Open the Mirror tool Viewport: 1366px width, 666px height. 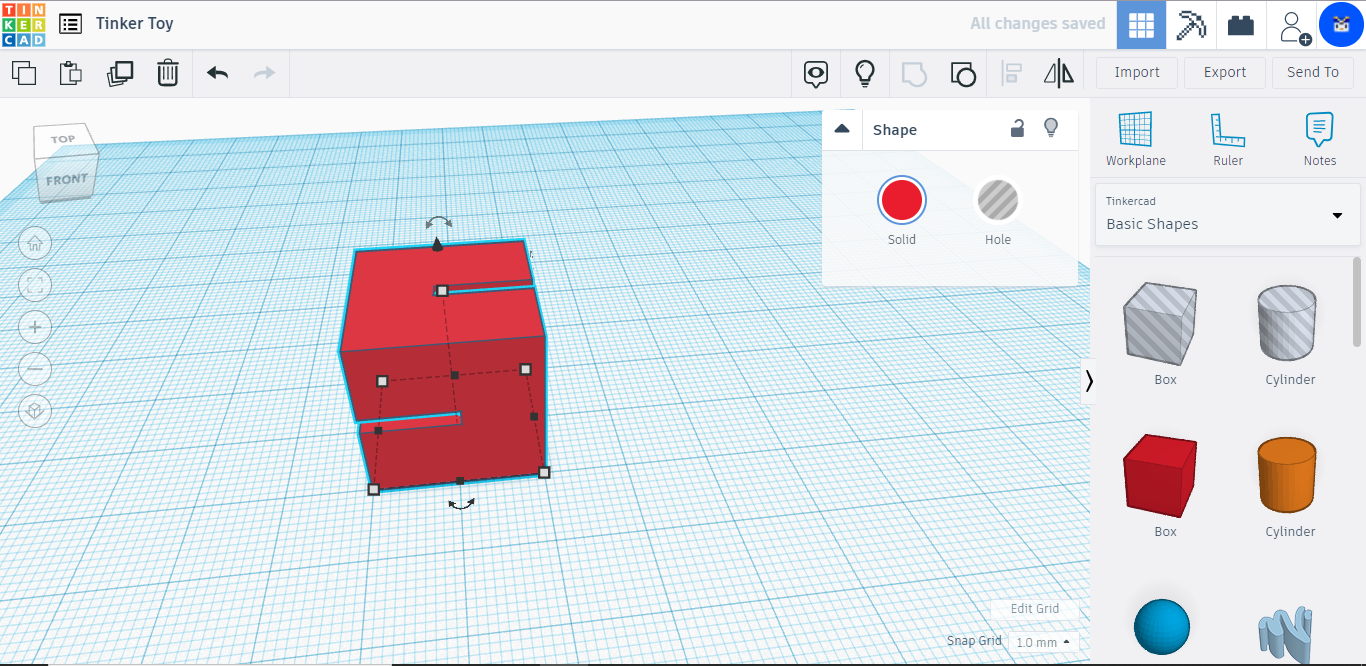[1058, 73]
